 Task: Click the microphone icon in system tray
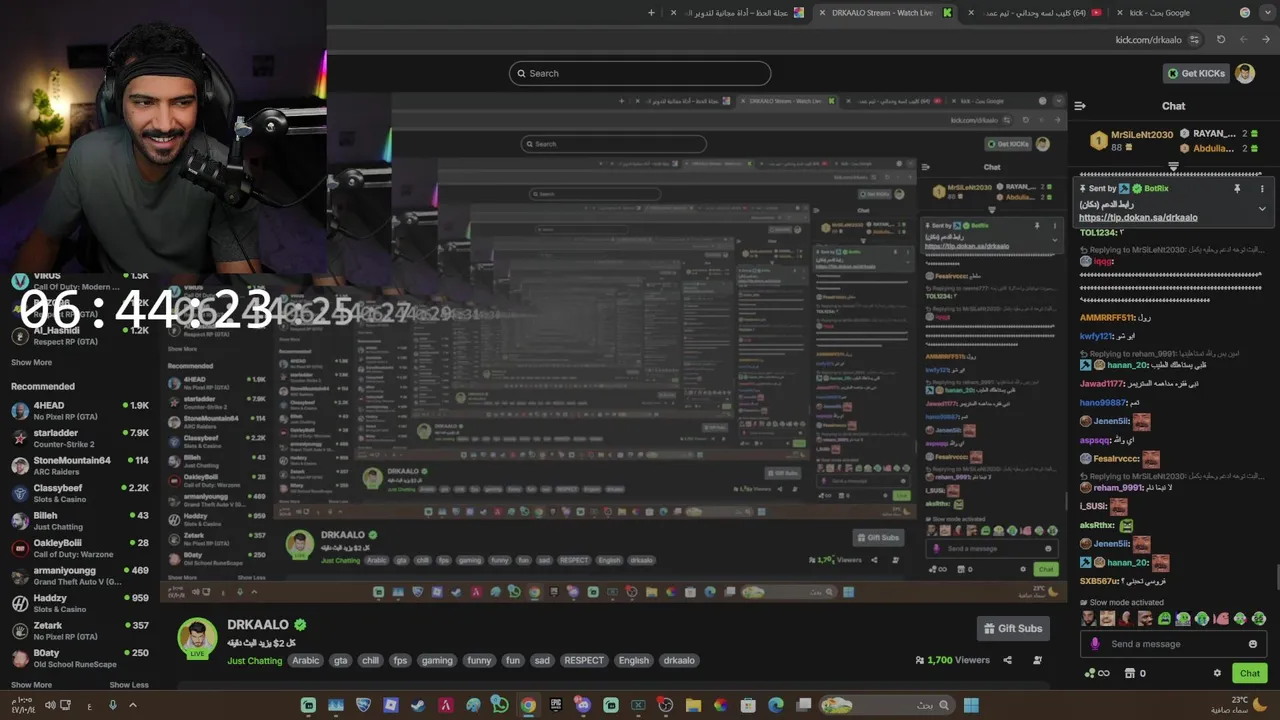click(112, 705)
